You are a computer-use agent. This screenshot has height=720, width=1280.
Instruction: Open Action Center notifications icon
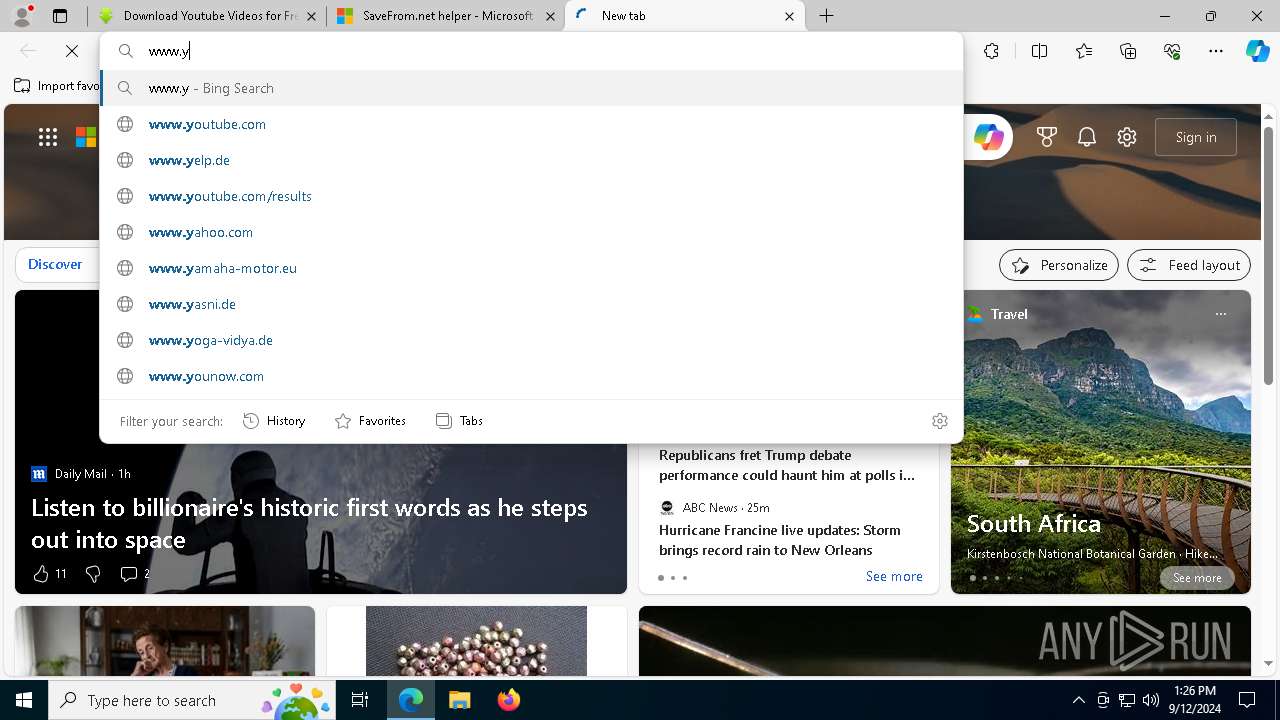1247,700
